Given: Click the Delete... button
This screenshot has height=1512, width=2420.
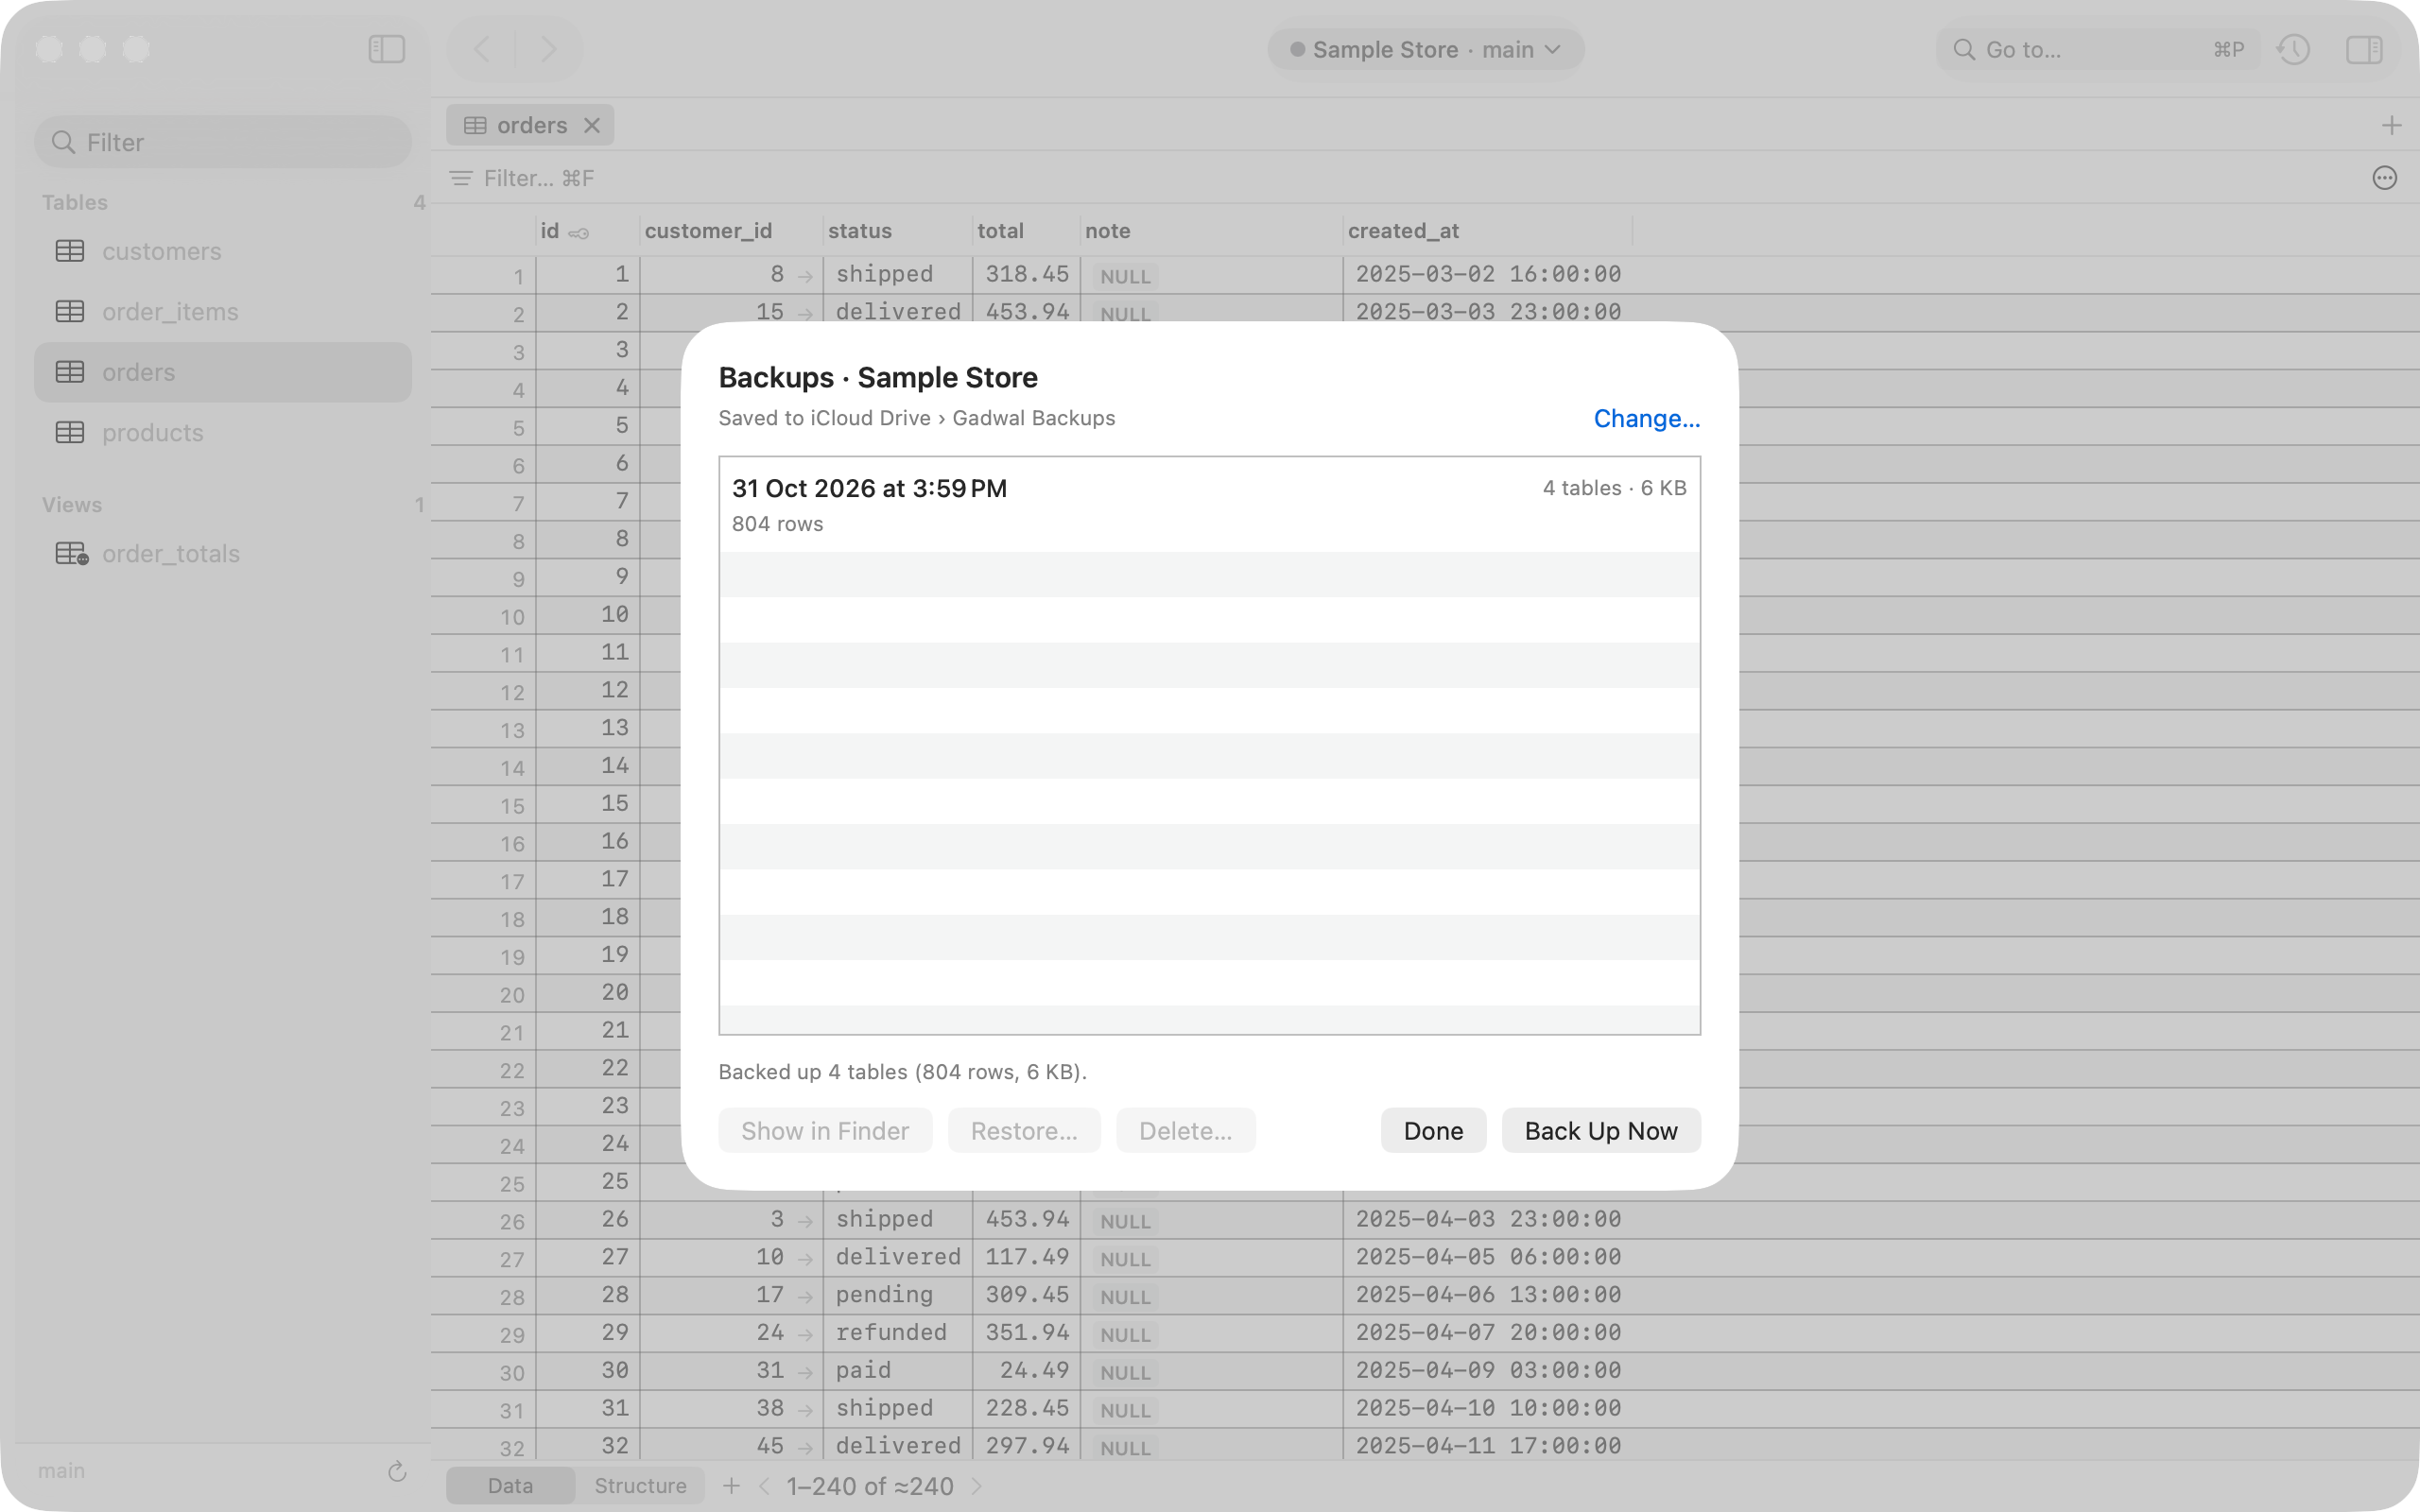Looking at the screenshot, I should (x=1185, y=1130).
